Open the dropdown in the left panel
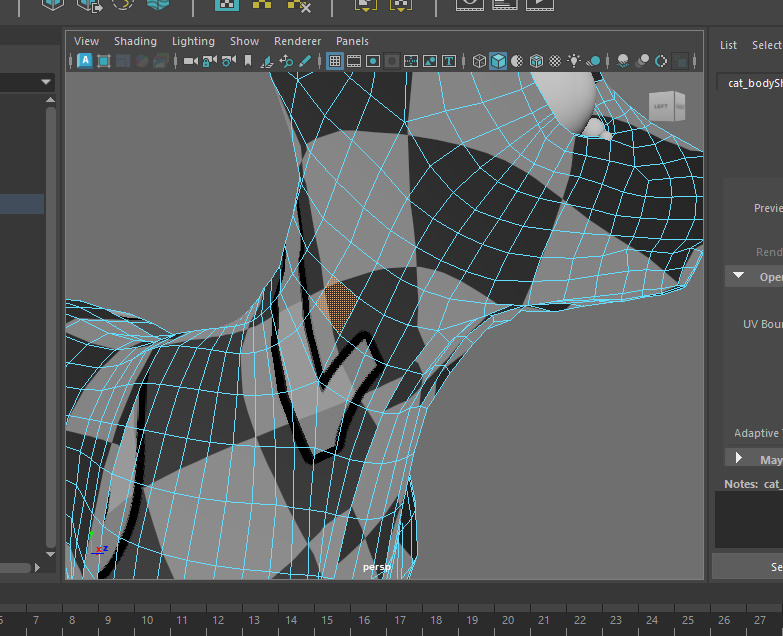Screen dimensions: 783x636 [x=46, y=81]
